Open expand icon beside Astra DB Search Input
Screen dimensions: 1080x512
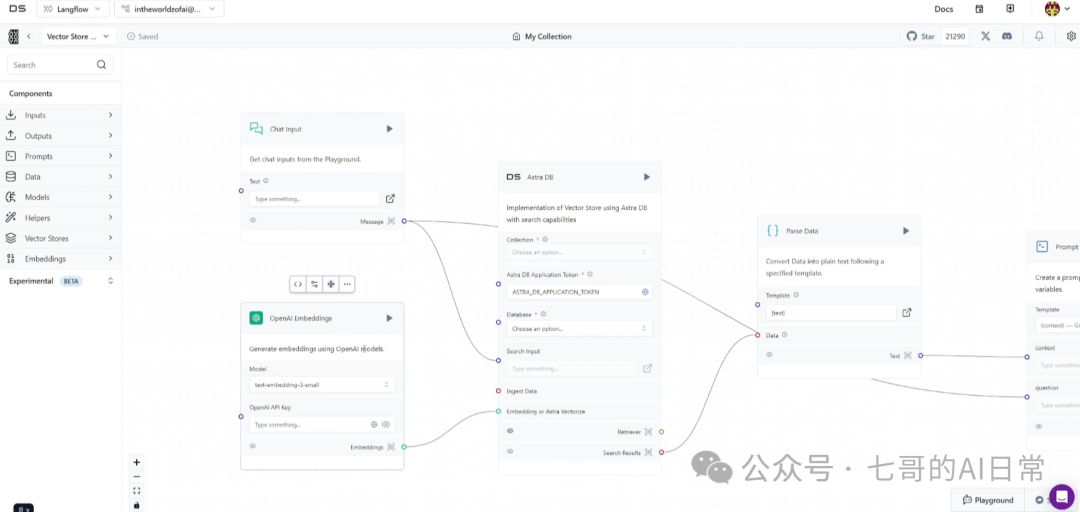coord(647,369)
